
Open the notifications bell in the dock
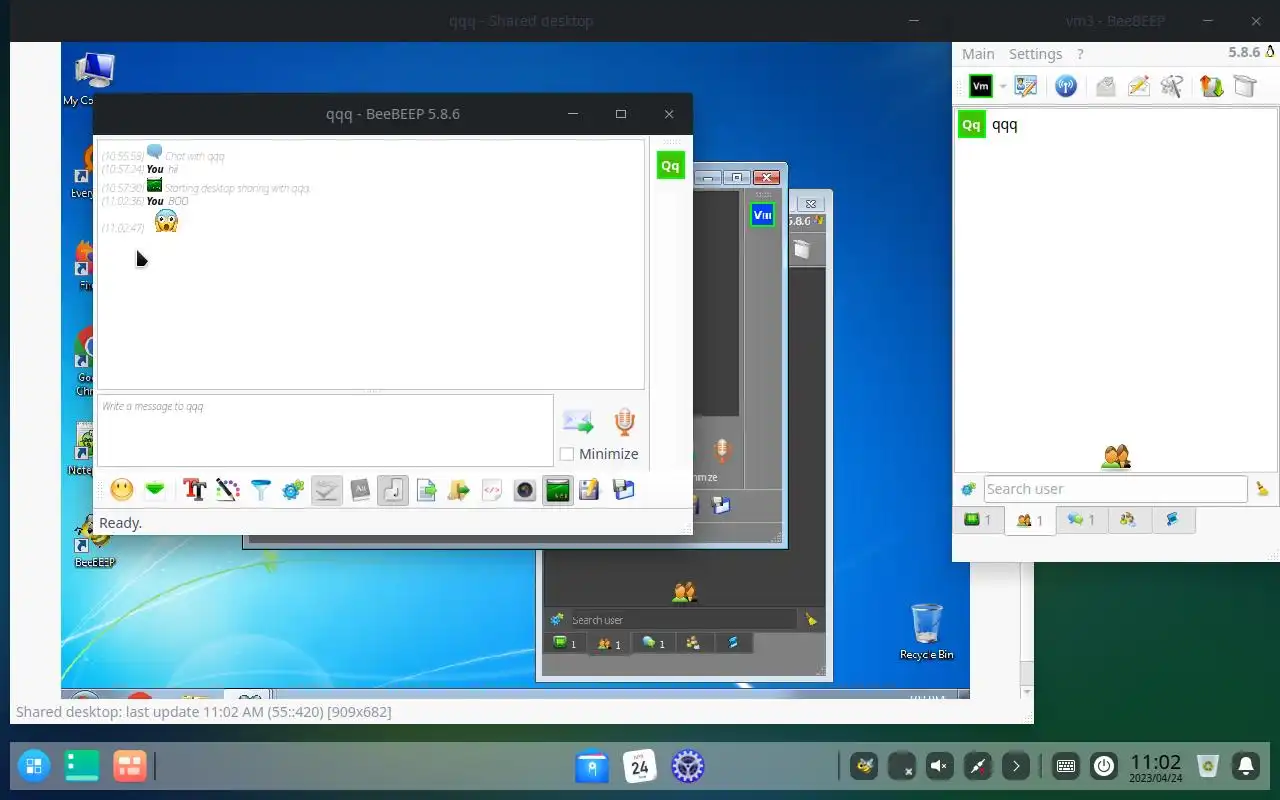click(x=1246, y=767)
